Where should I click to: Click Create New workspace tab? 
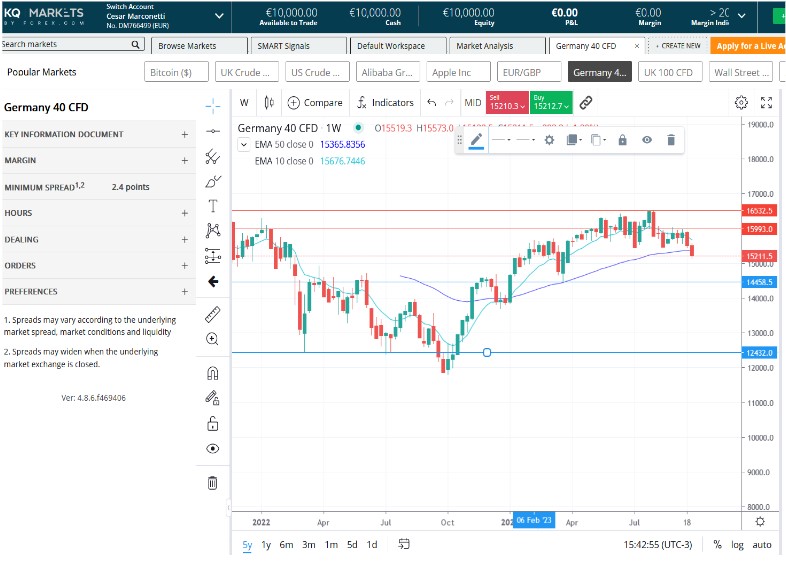coord(678,46)
